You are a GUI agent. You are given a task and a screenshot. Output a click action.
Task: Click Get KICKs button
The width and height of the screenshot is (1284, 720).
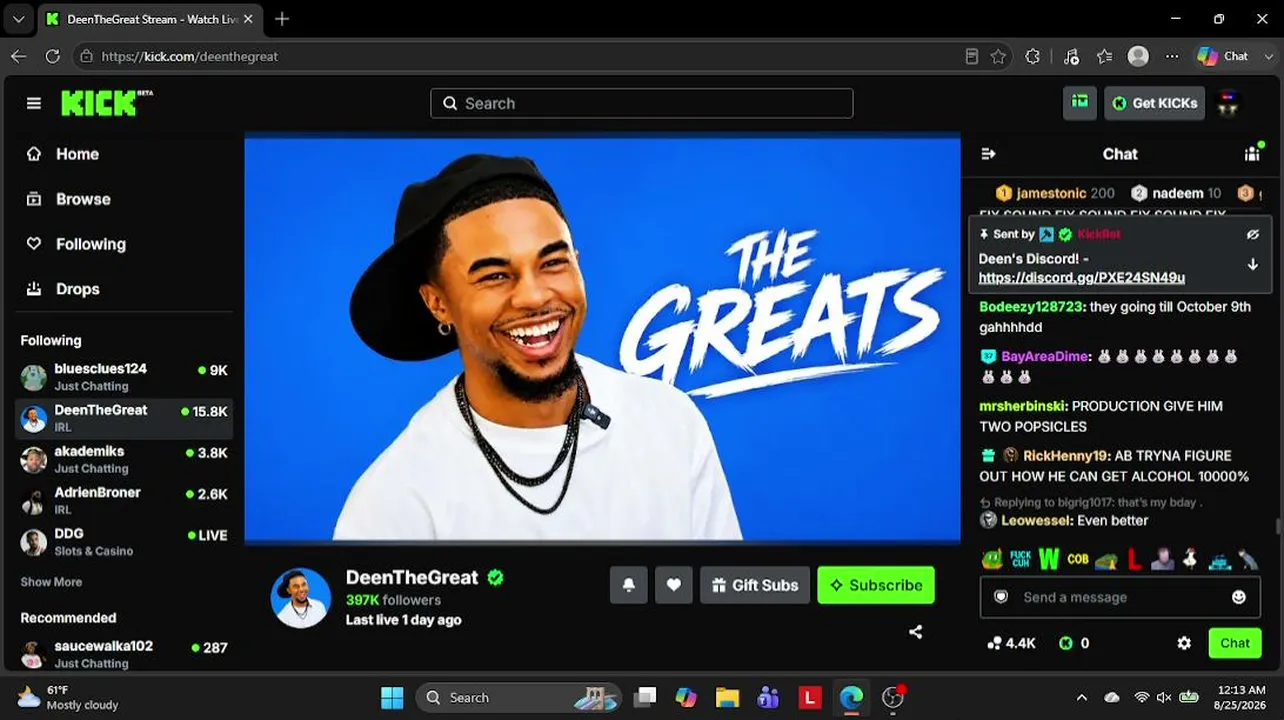pos(1154,103)
